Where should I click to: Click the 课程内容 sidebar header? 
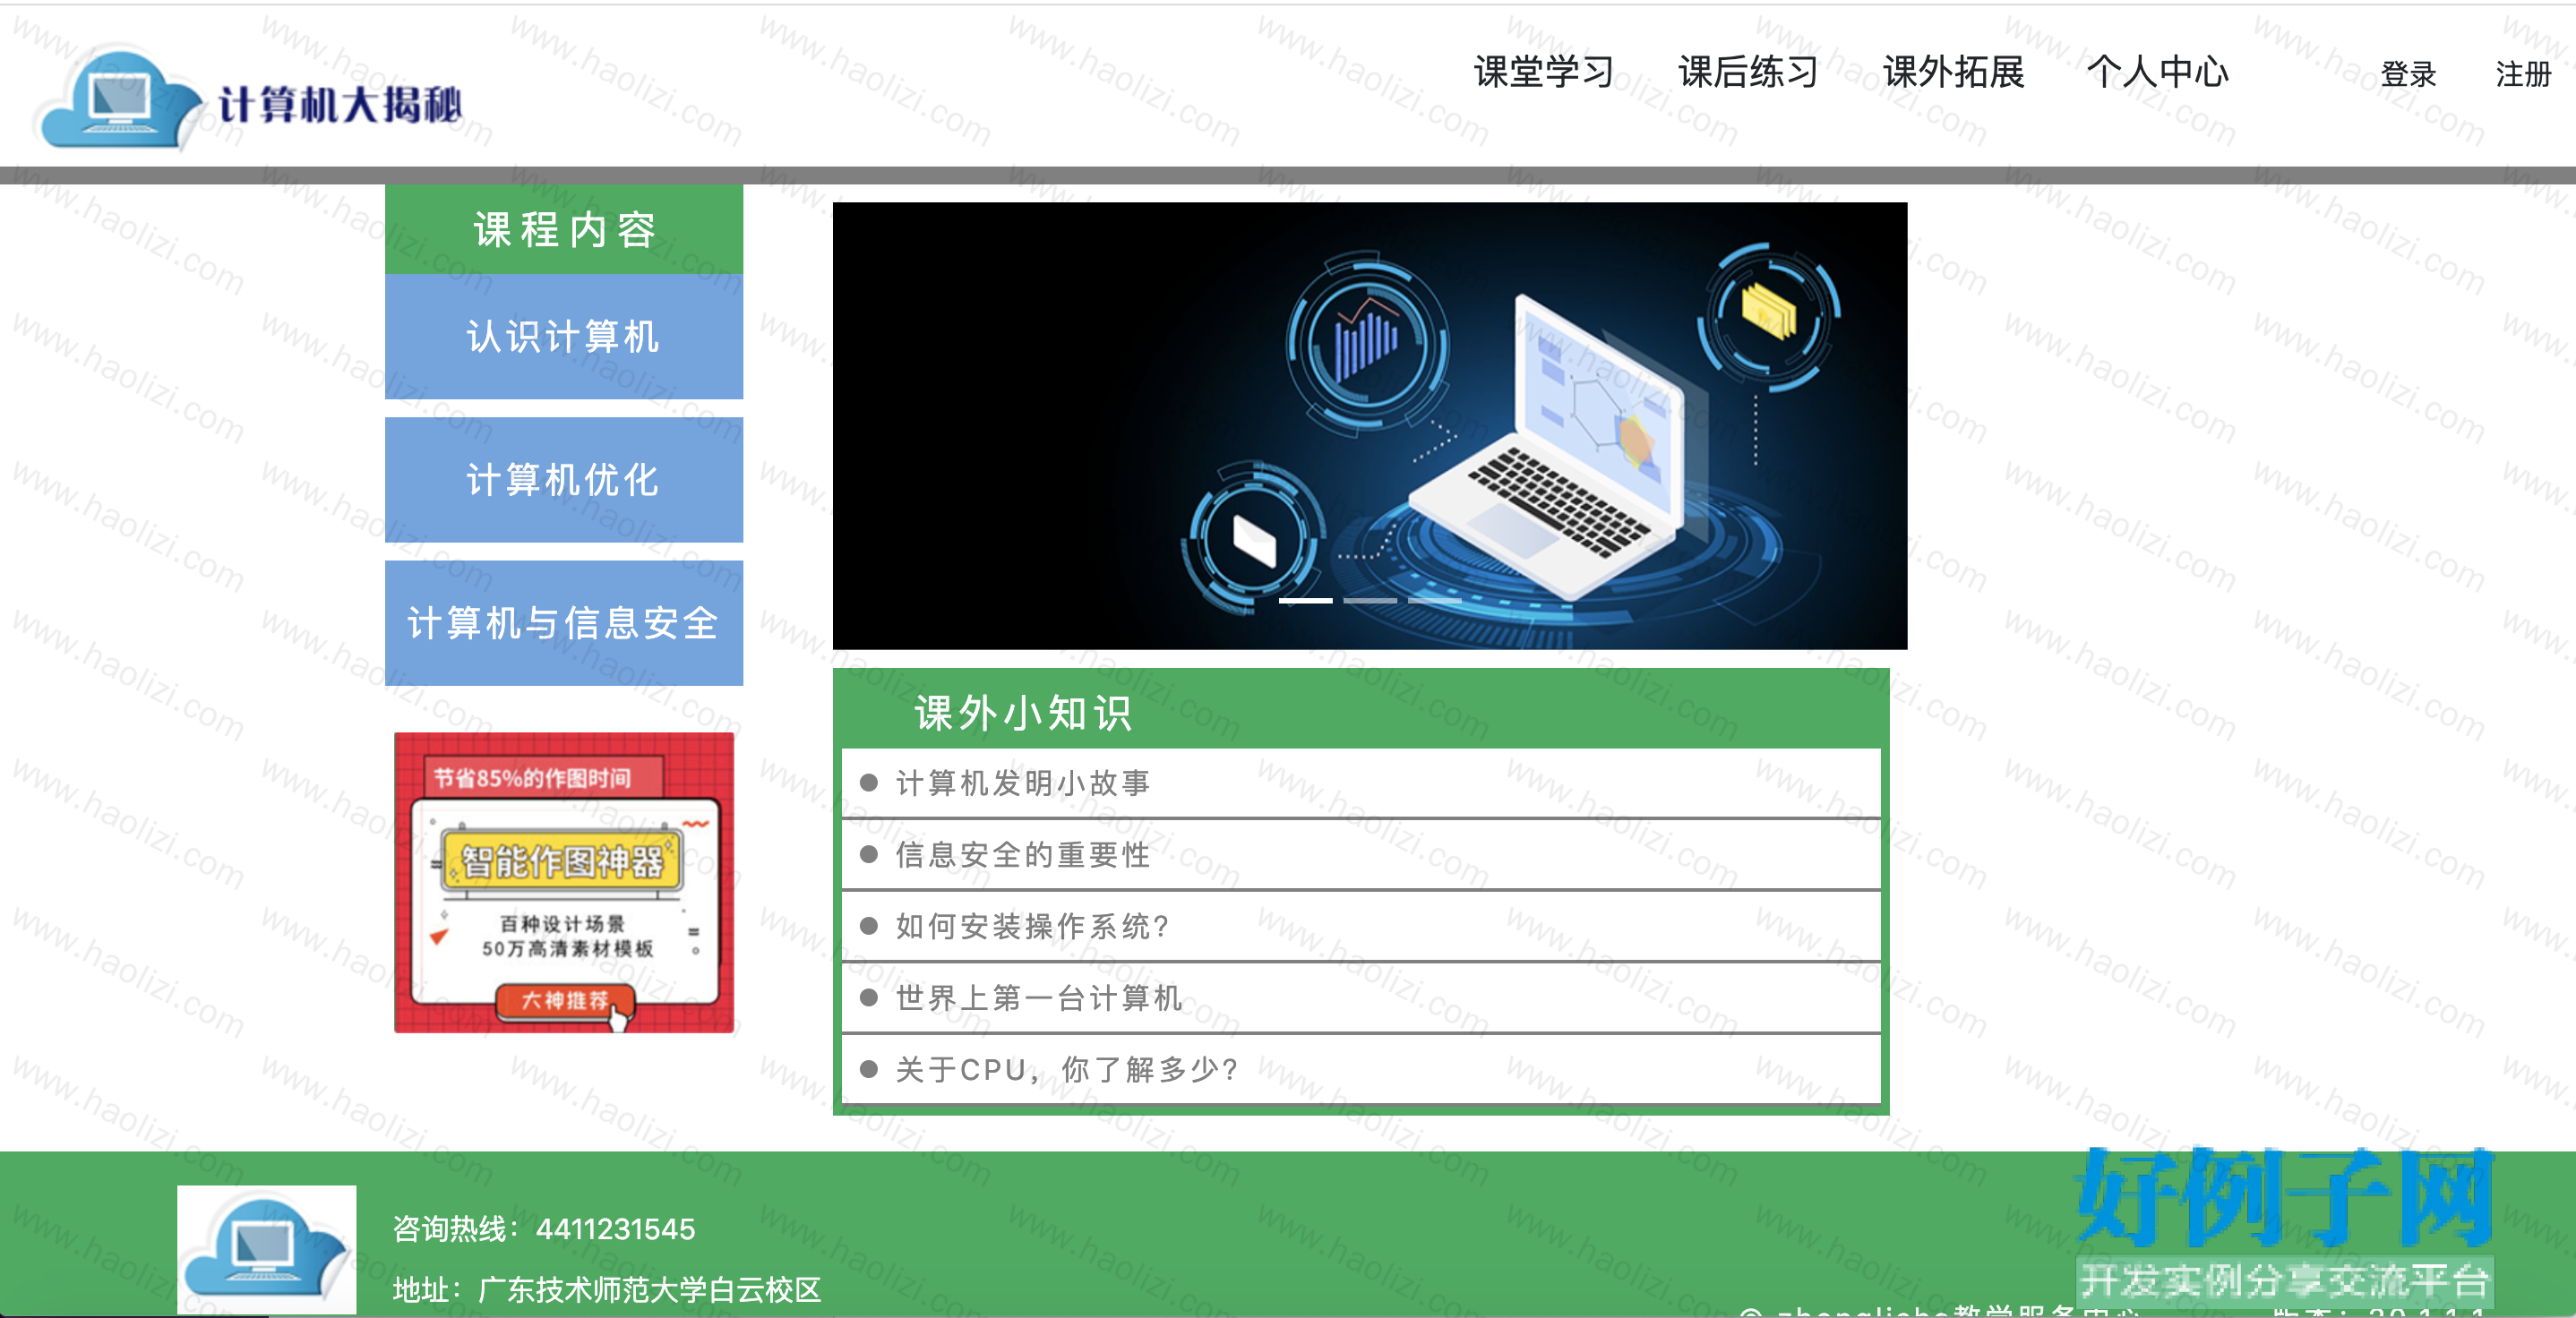(x=564, y=229)
